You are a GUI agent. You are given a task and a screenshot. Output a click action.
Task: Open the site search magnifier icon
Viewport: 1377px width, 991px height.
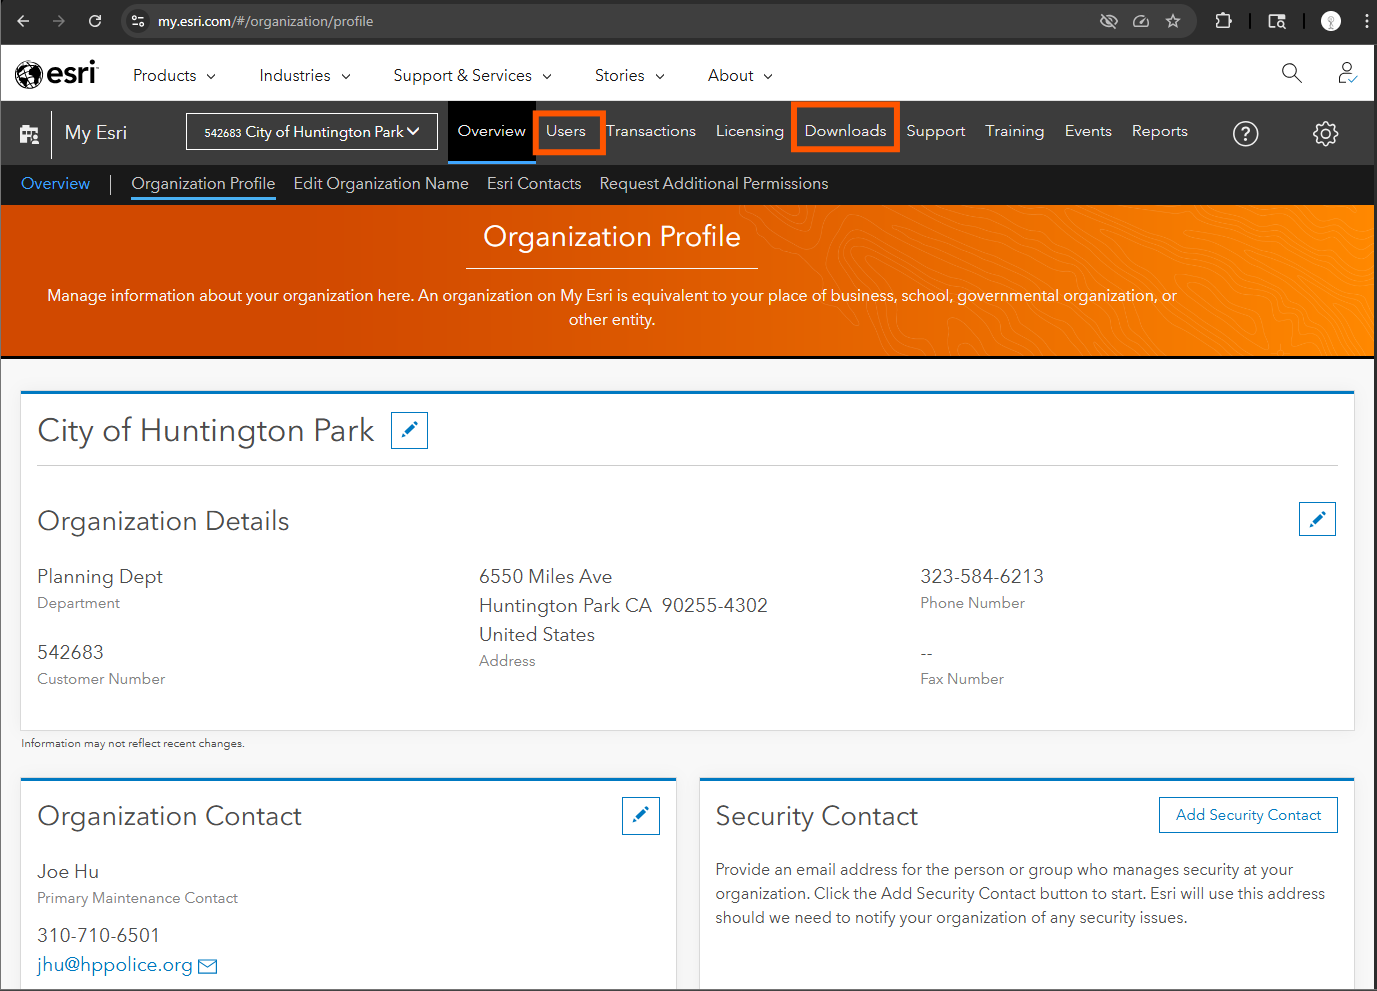pyautogui.click(x=1292, y=73)
